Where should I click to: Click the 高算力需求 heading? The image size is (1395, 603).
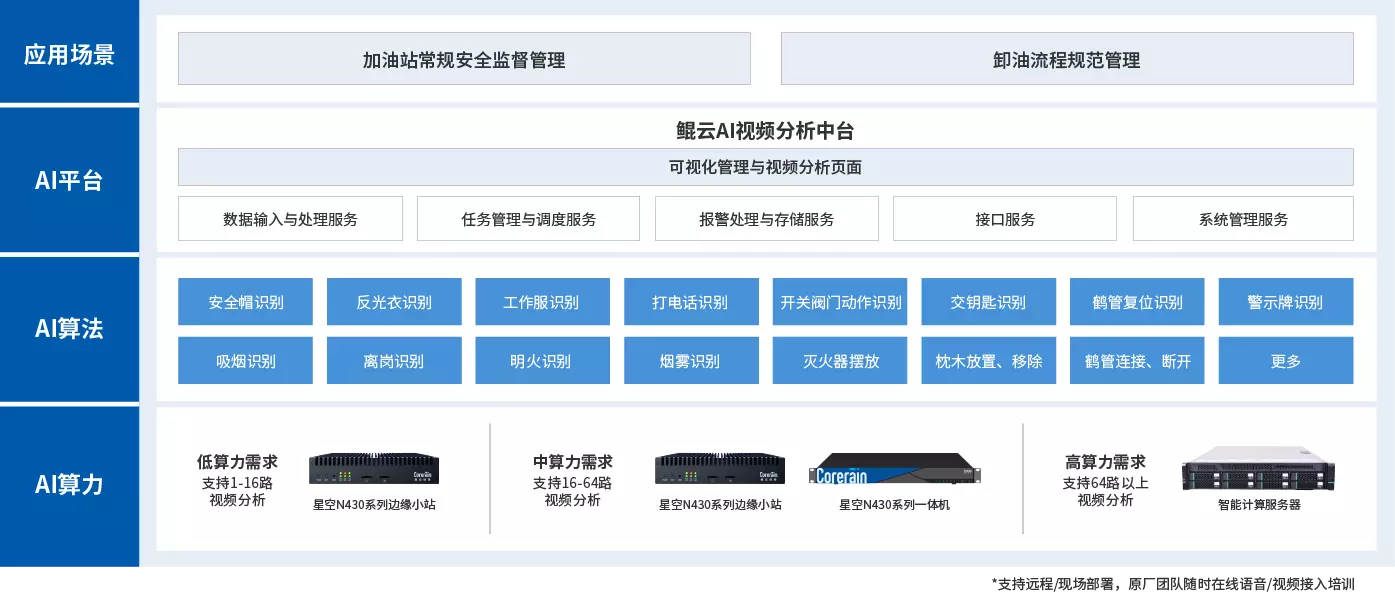(1105, 462)
